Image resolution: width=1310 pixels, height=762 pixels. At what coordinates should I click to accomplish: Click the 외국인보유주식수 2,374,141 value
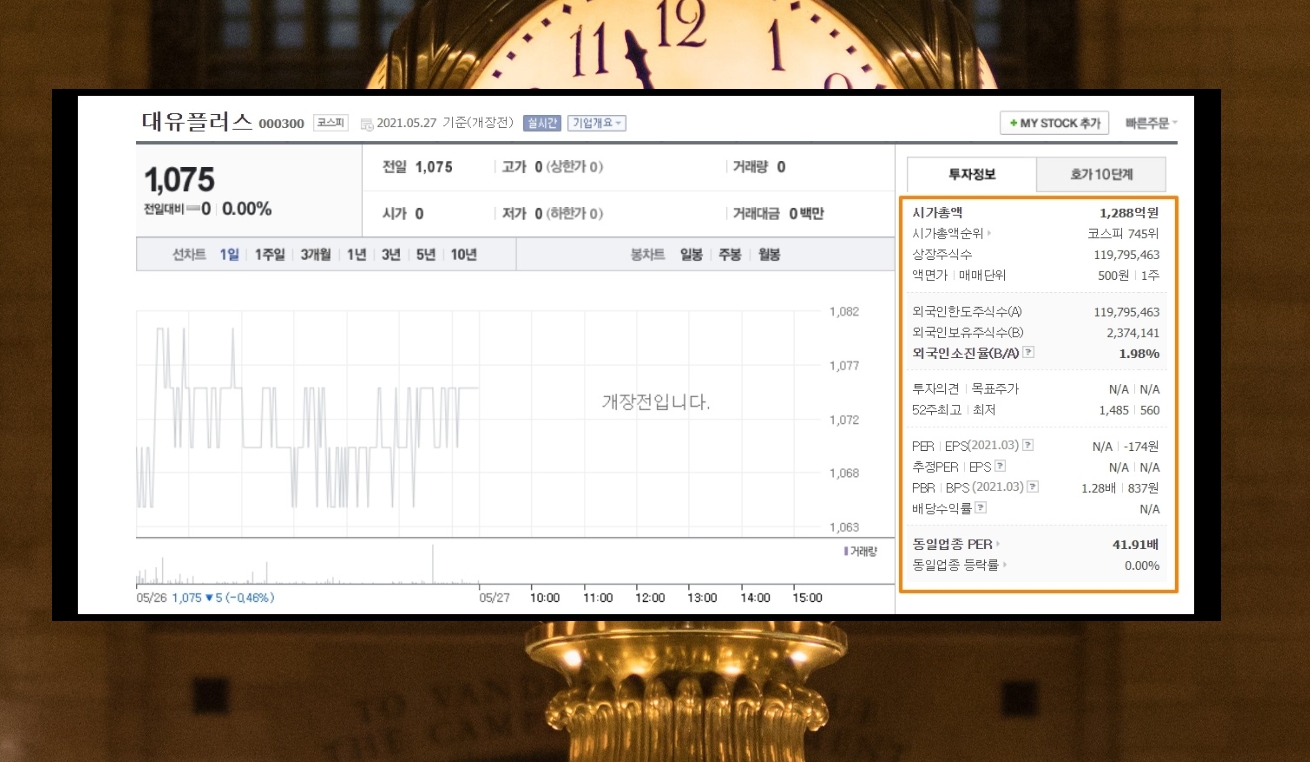[1133, 332]
